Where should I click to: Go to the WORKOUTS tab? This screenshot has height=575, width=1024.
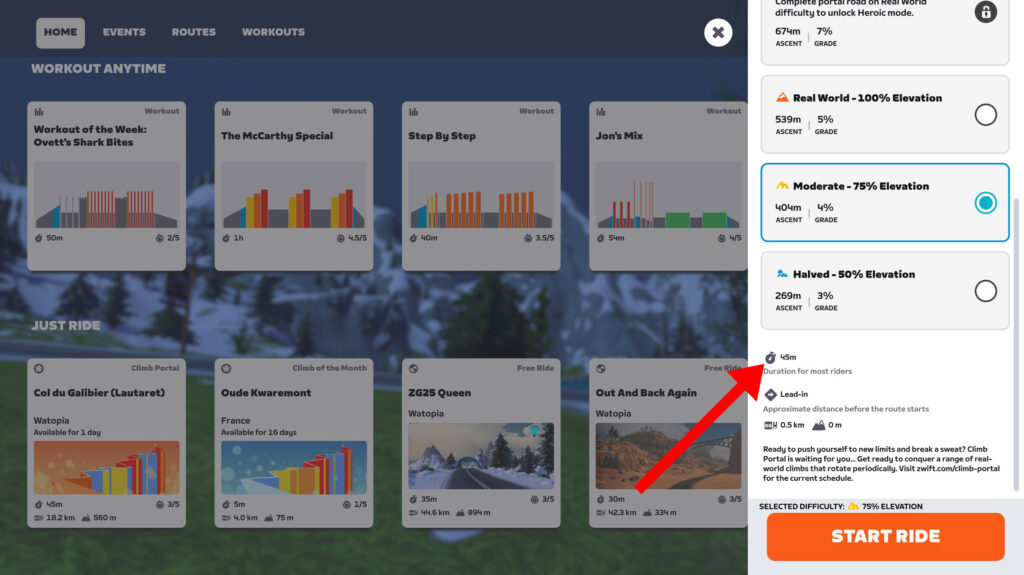pyautogui.click(x=273, y=32)
